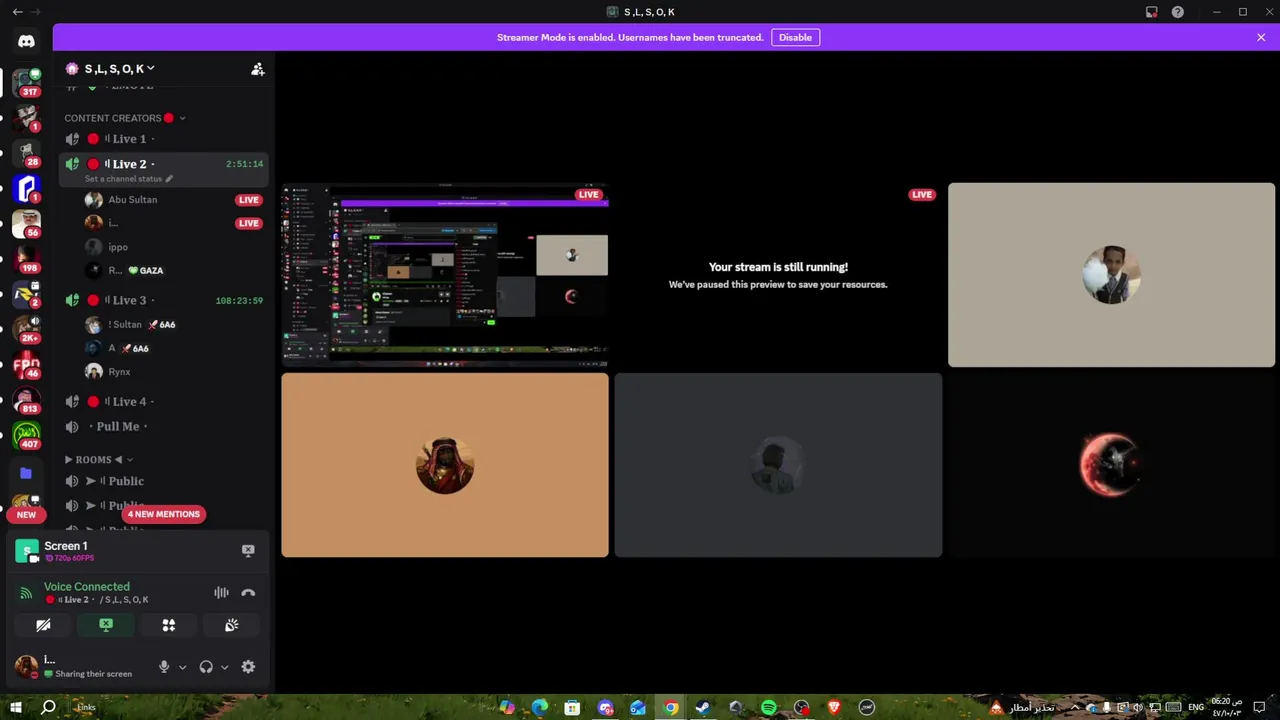Screen dimensions: 1280x720
Task: Open the server showing 2K+ badge
Action: (26, 329)
